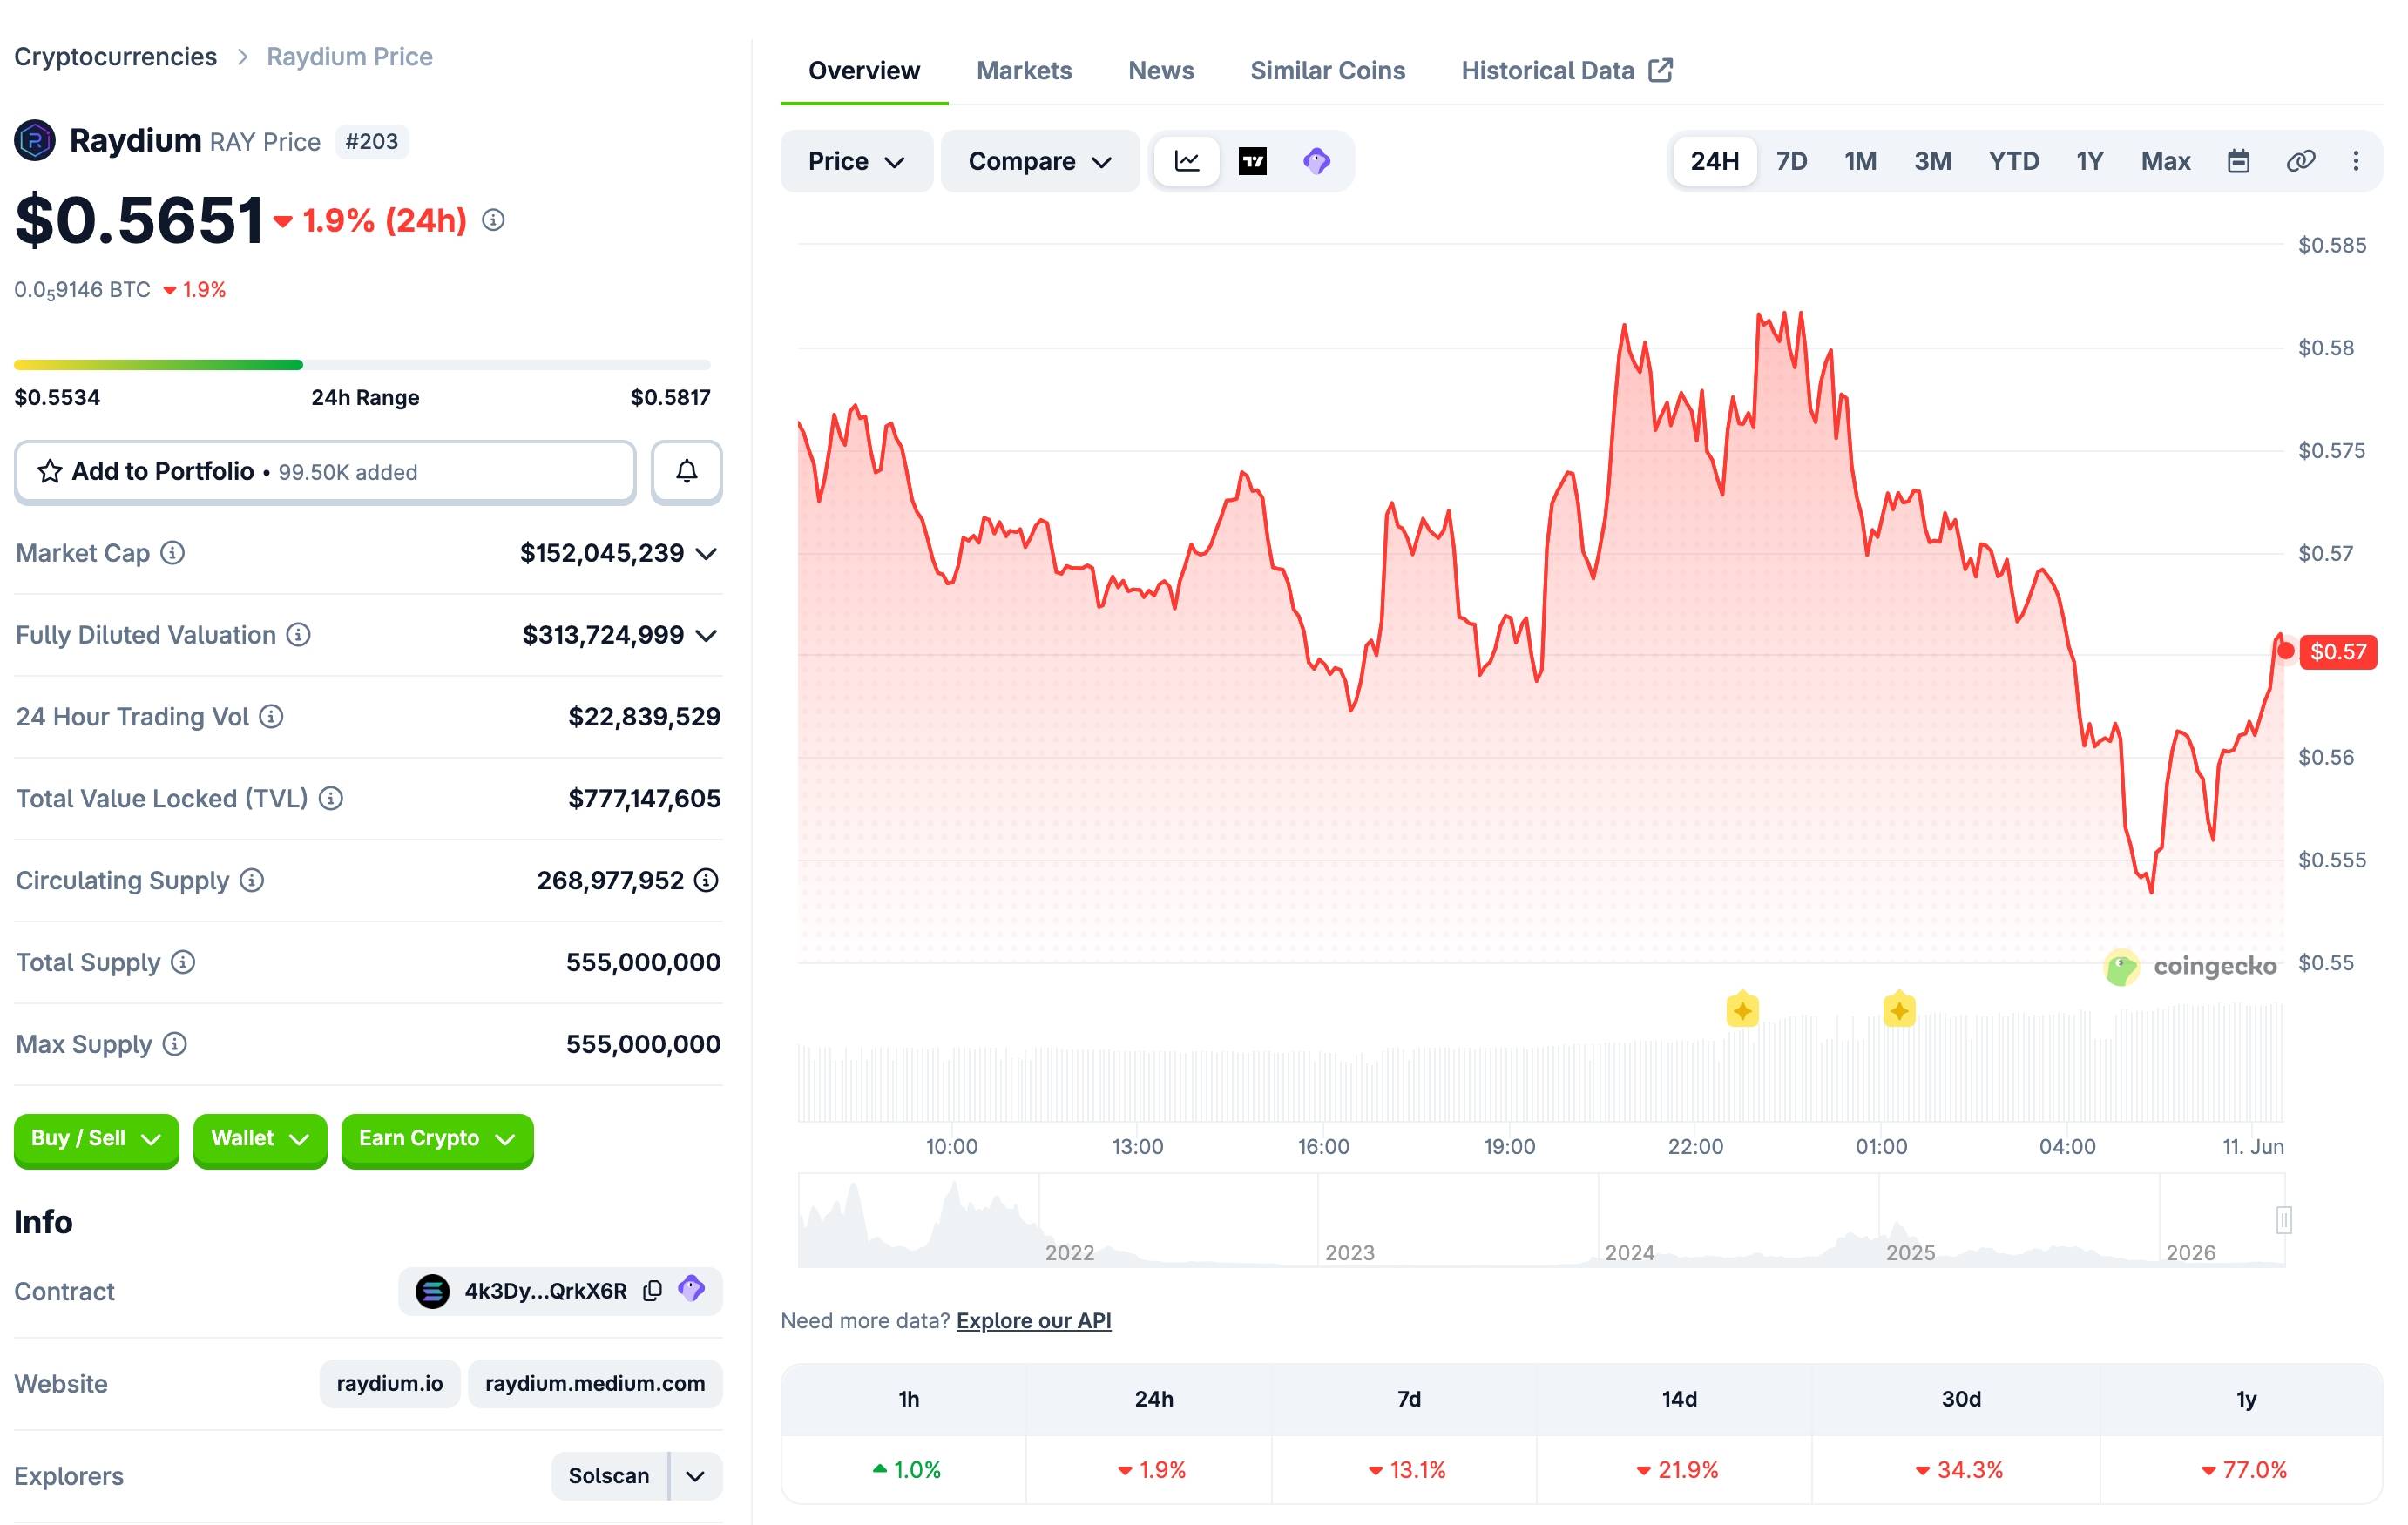The image size is (2408, 1525).
Task: Click the purple icon beside contract address
Action: coord(691,1289)
